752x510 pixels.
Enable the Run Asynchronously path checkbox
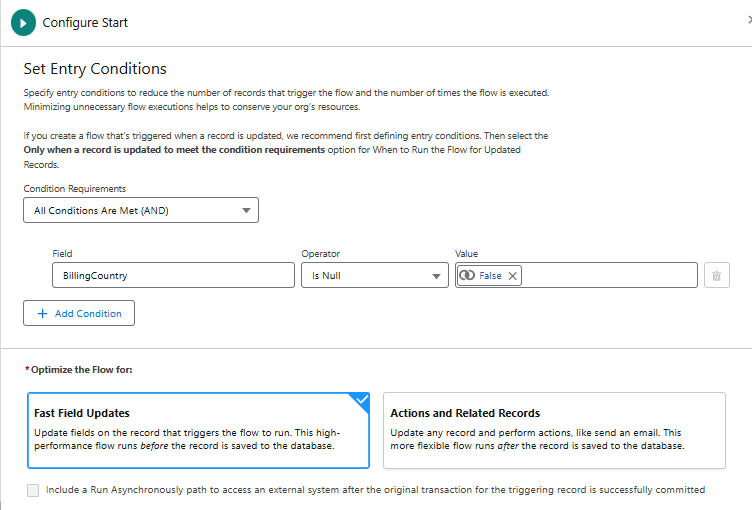[x=33, y=490]
